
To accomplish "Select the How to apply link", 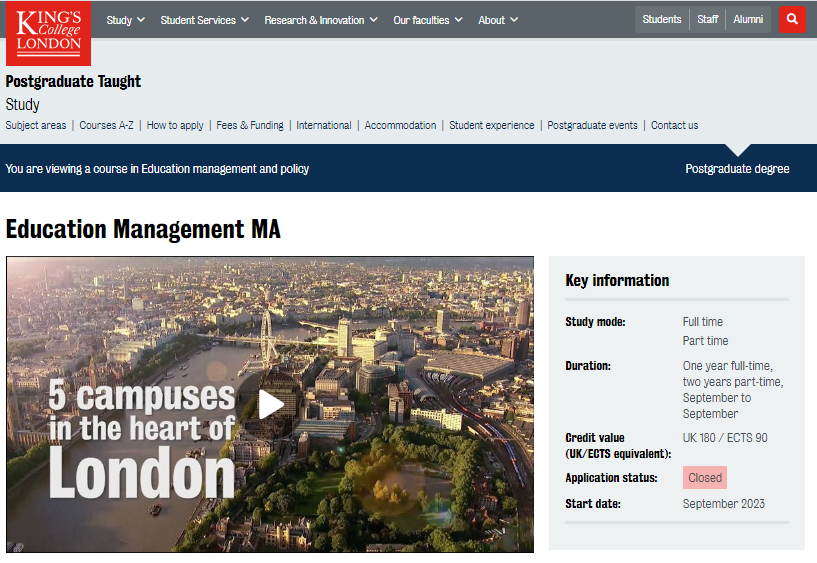I will [175, 125].
